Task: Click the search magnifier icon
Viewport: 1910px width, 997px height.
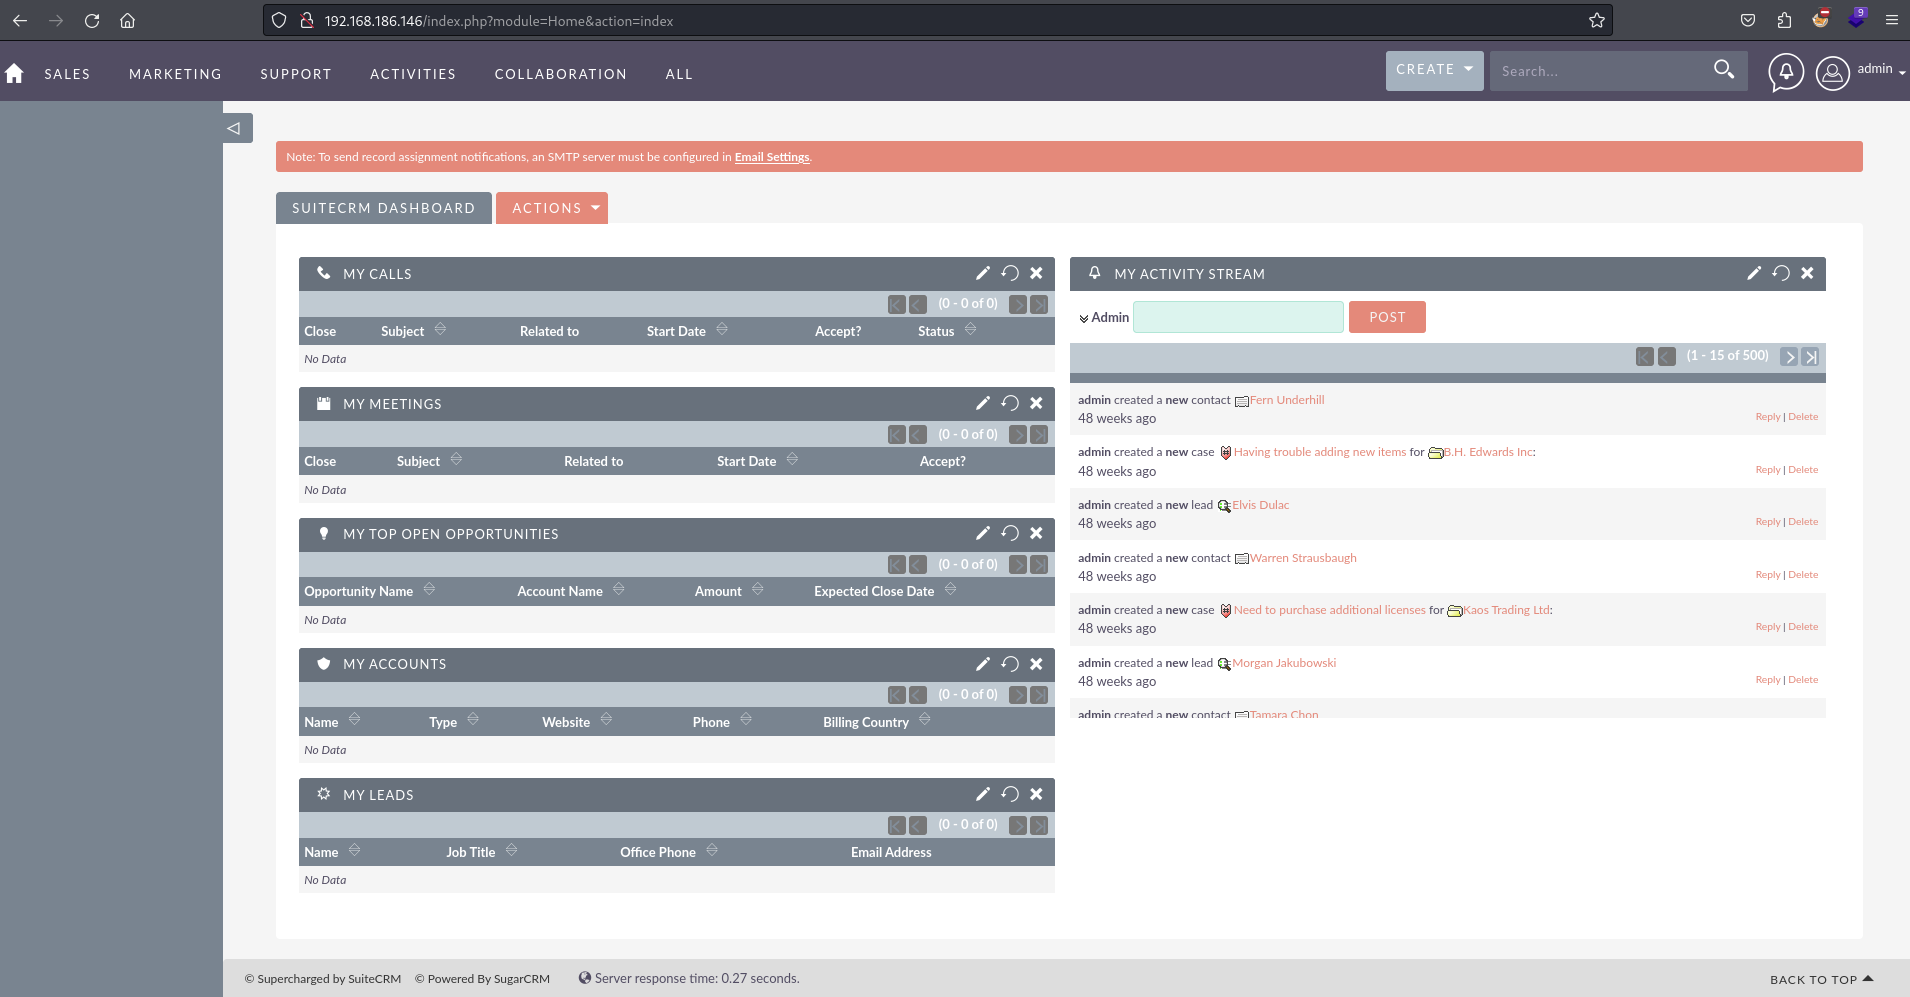Action: 1723,70
